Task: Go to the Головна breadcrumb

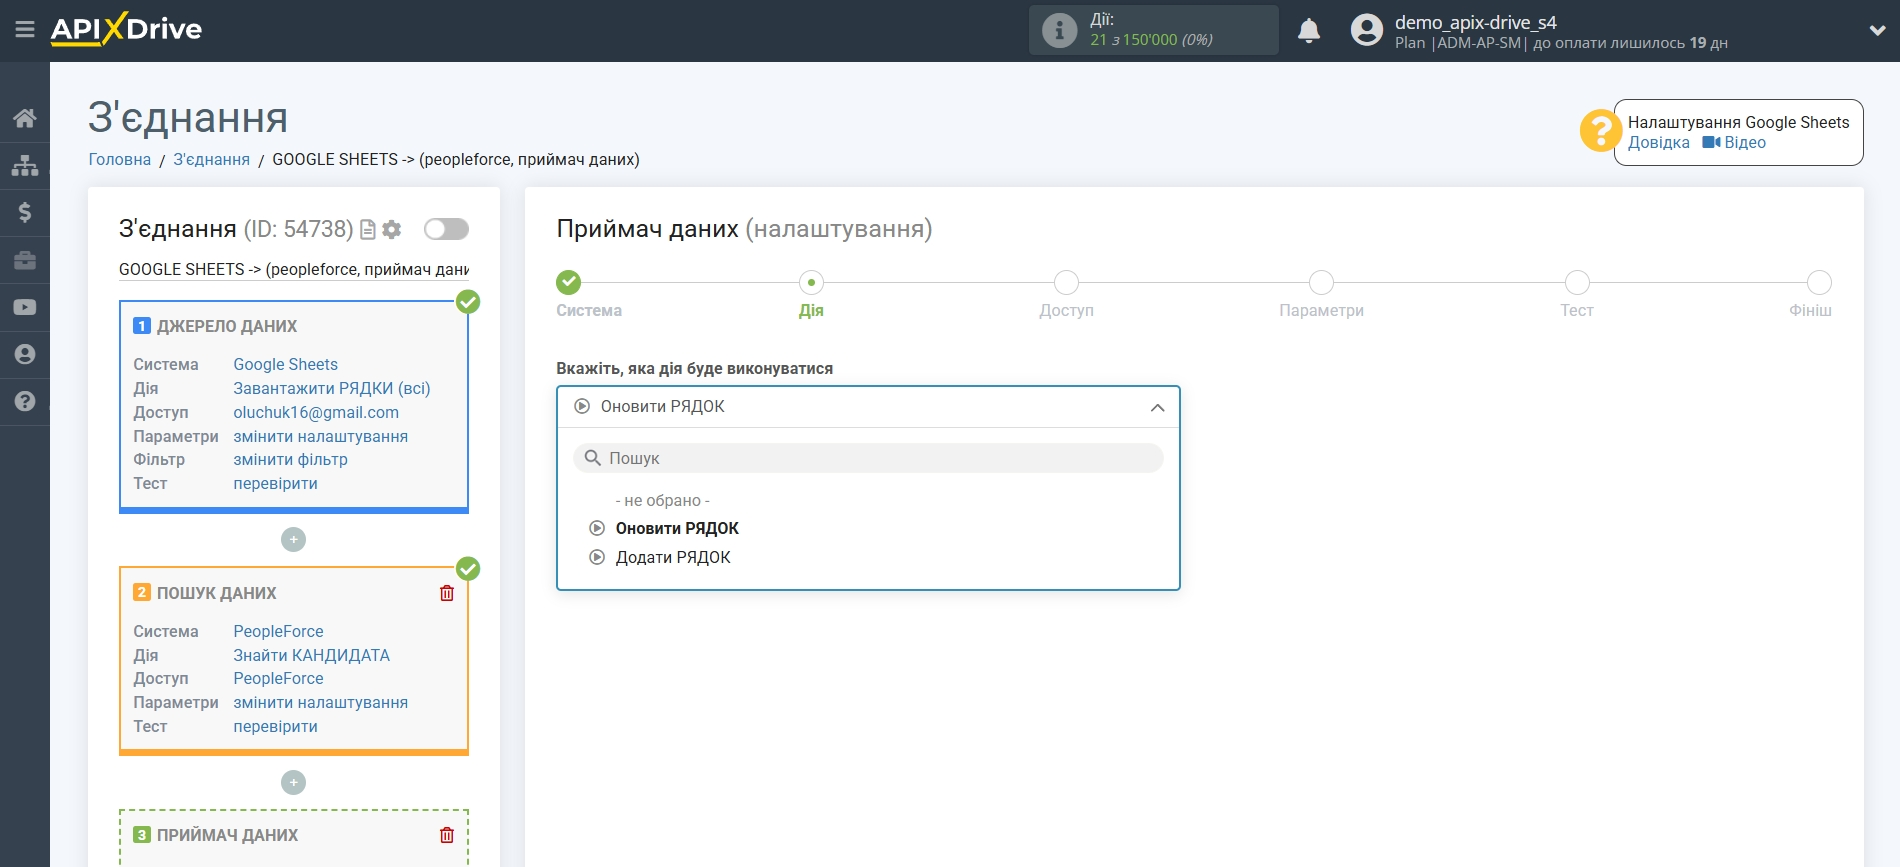Action: coord(120,159)
